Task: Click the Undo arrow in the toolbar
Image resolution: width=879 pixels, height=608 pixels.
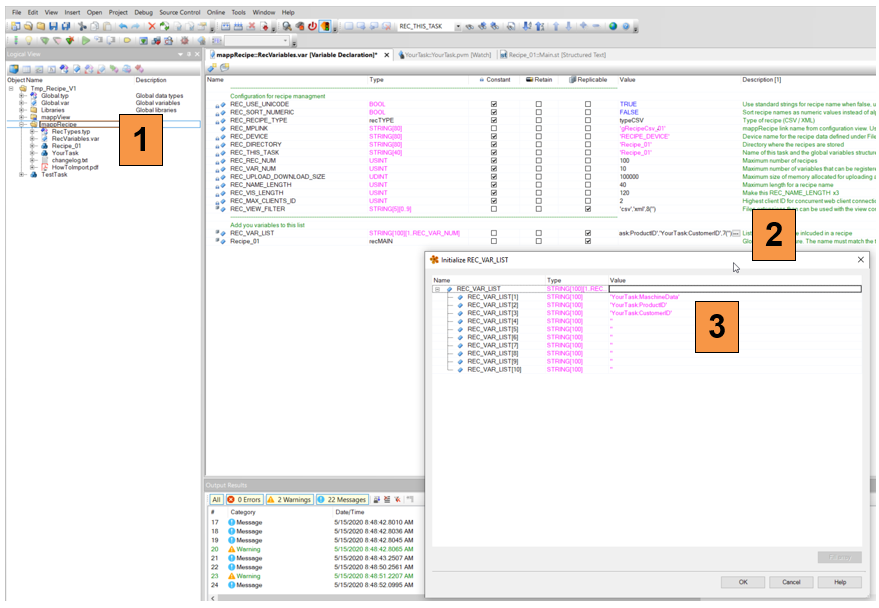Action: click(x=123, y=26)
